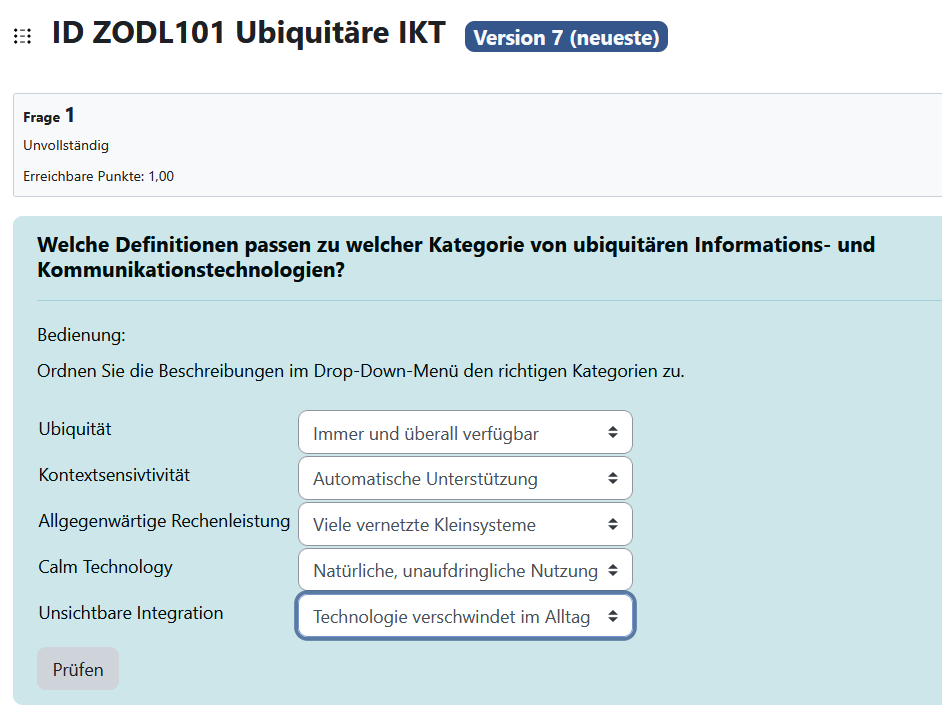This screenshot has height=710, width=942.
Task: Open the Ubiquität dropdown menu
Action: coord(465,432)
